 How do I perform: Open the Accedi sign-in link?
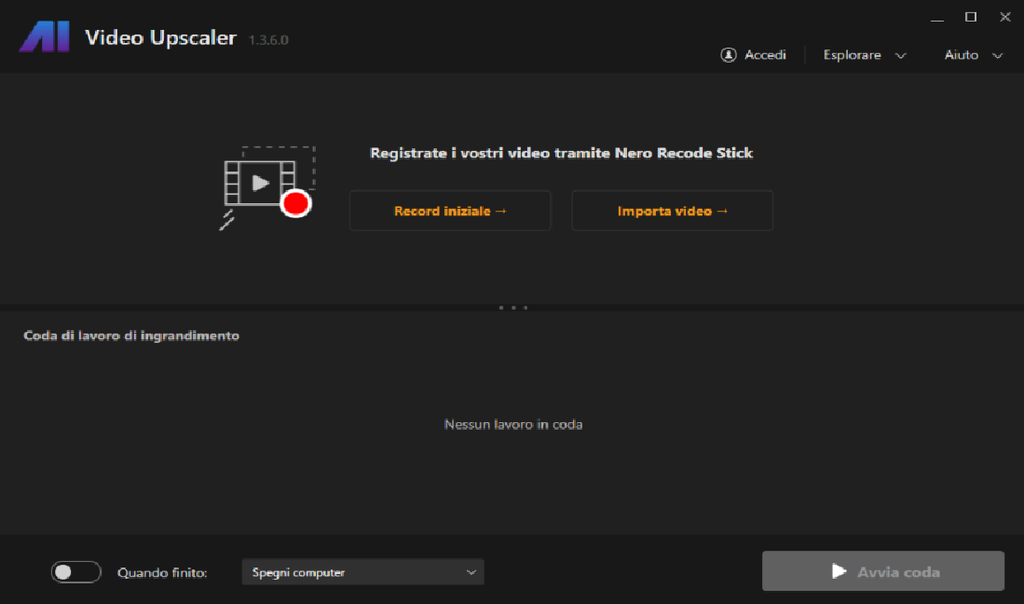(765, 55)
